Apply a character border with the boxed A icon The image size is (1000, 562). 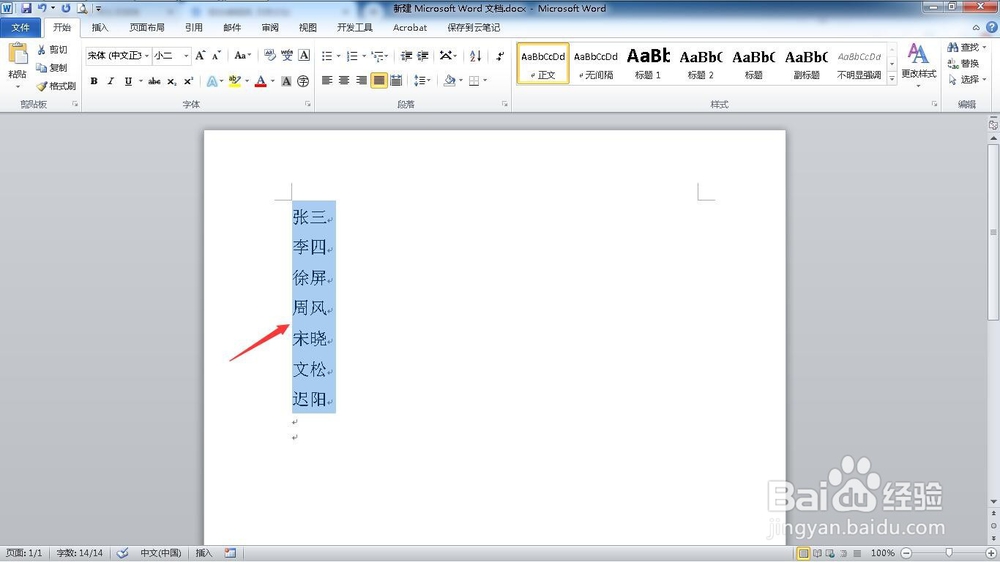[x=304, y=55]
